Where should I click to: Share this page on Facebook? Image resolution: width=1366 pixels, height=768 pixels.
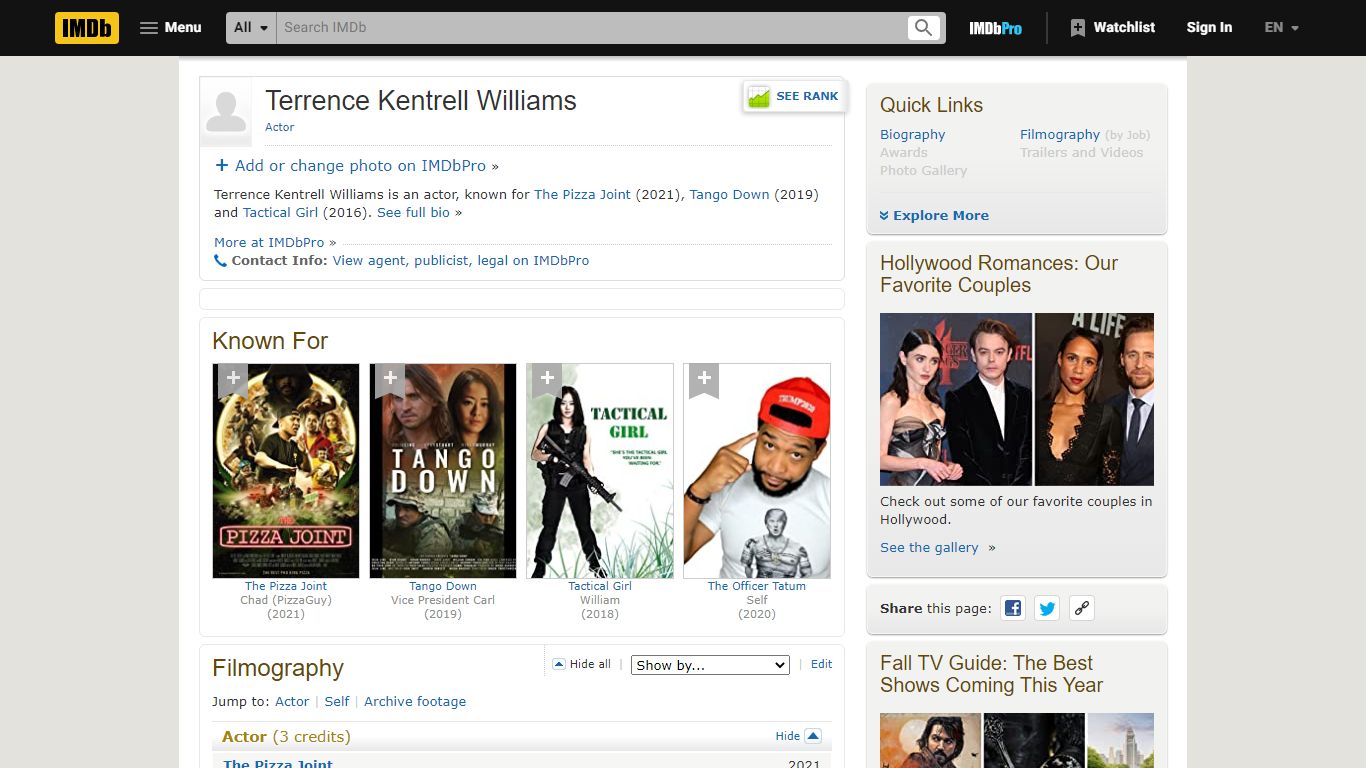coord(1013,608)
